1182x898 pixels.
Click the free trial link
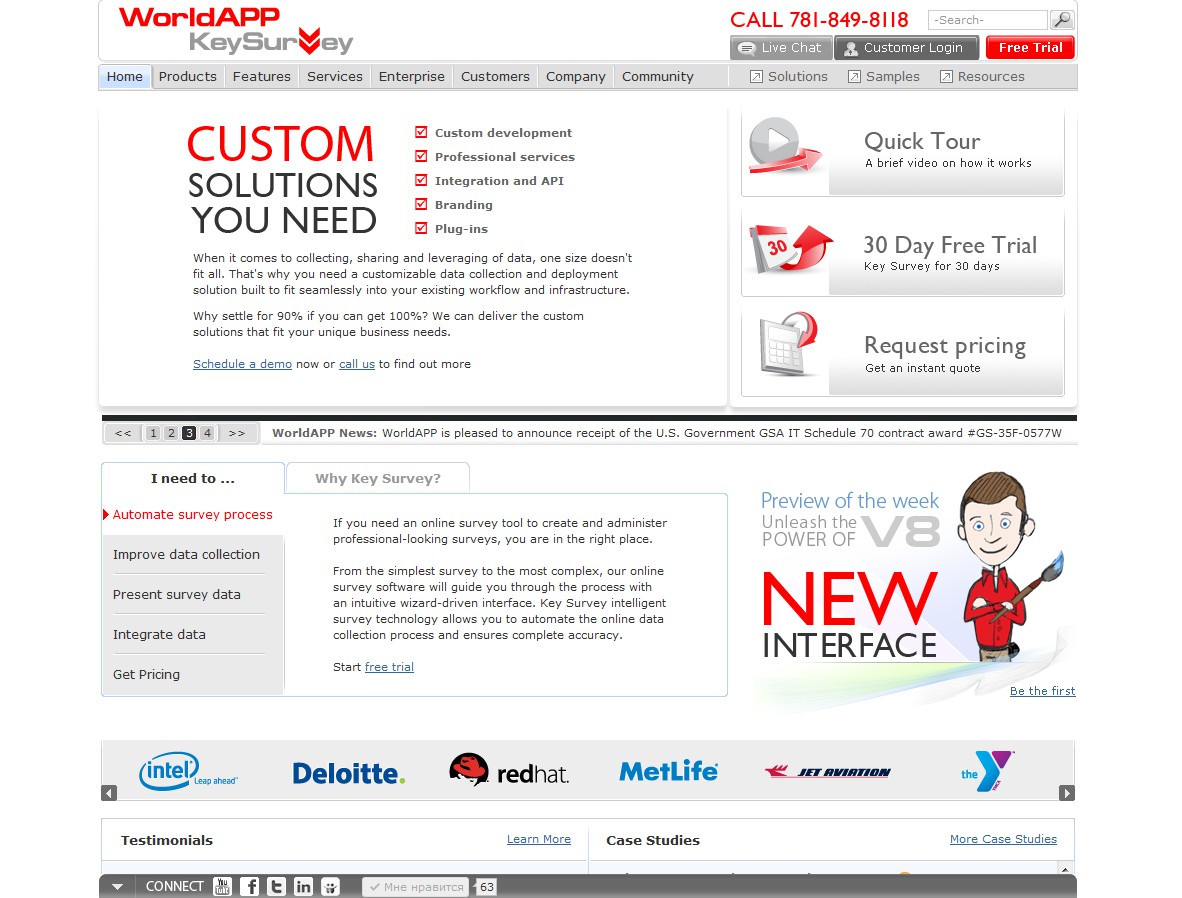[x=389, y=667]
